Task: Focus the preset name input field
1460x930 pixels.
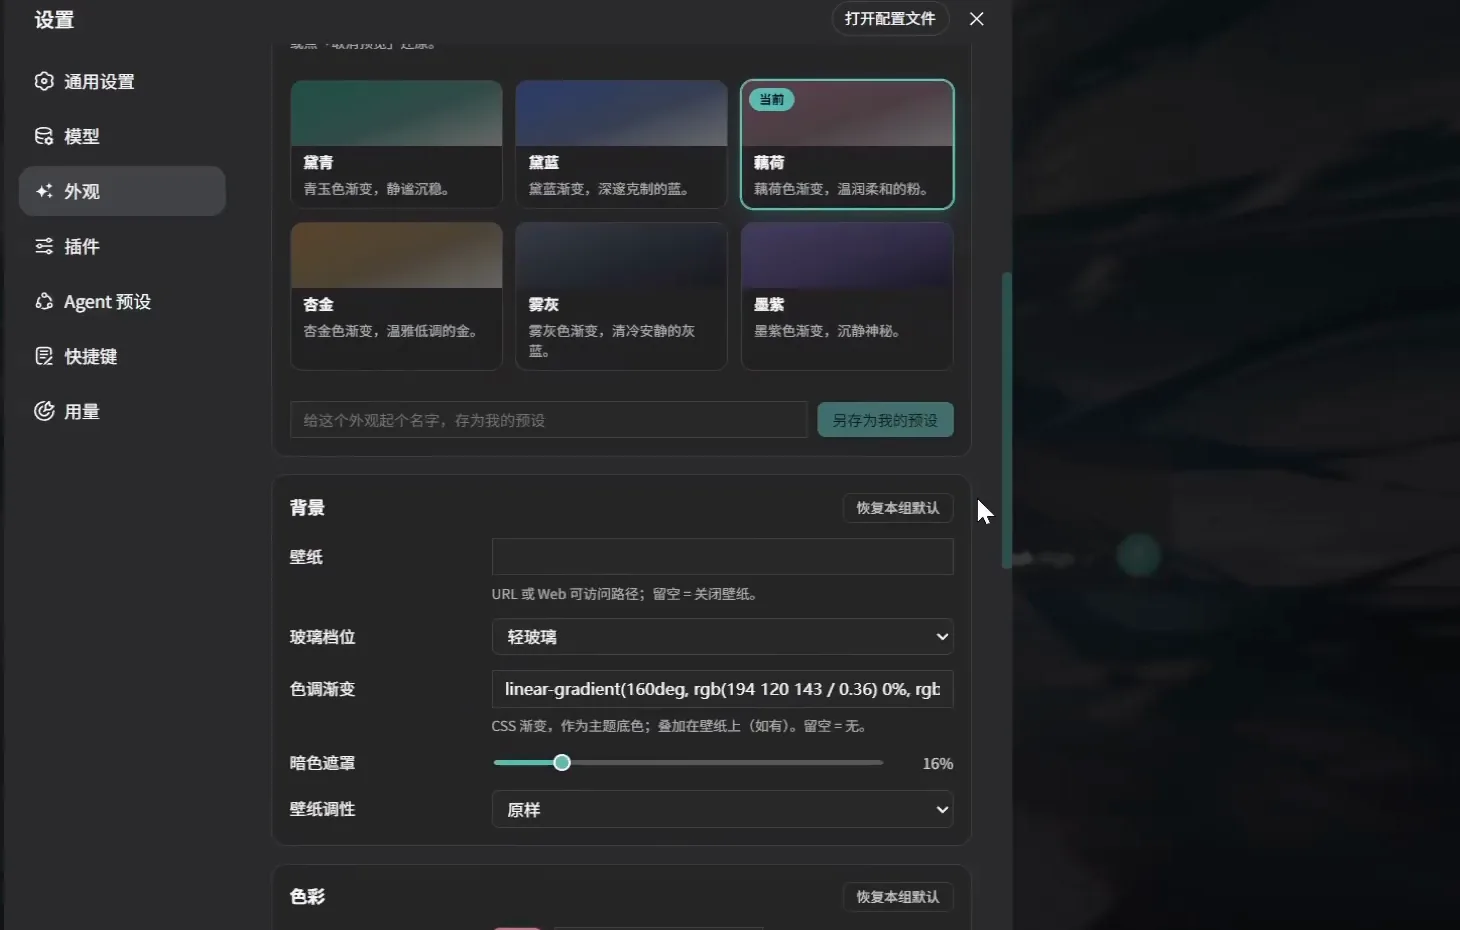Action: [x=549, y=420]
